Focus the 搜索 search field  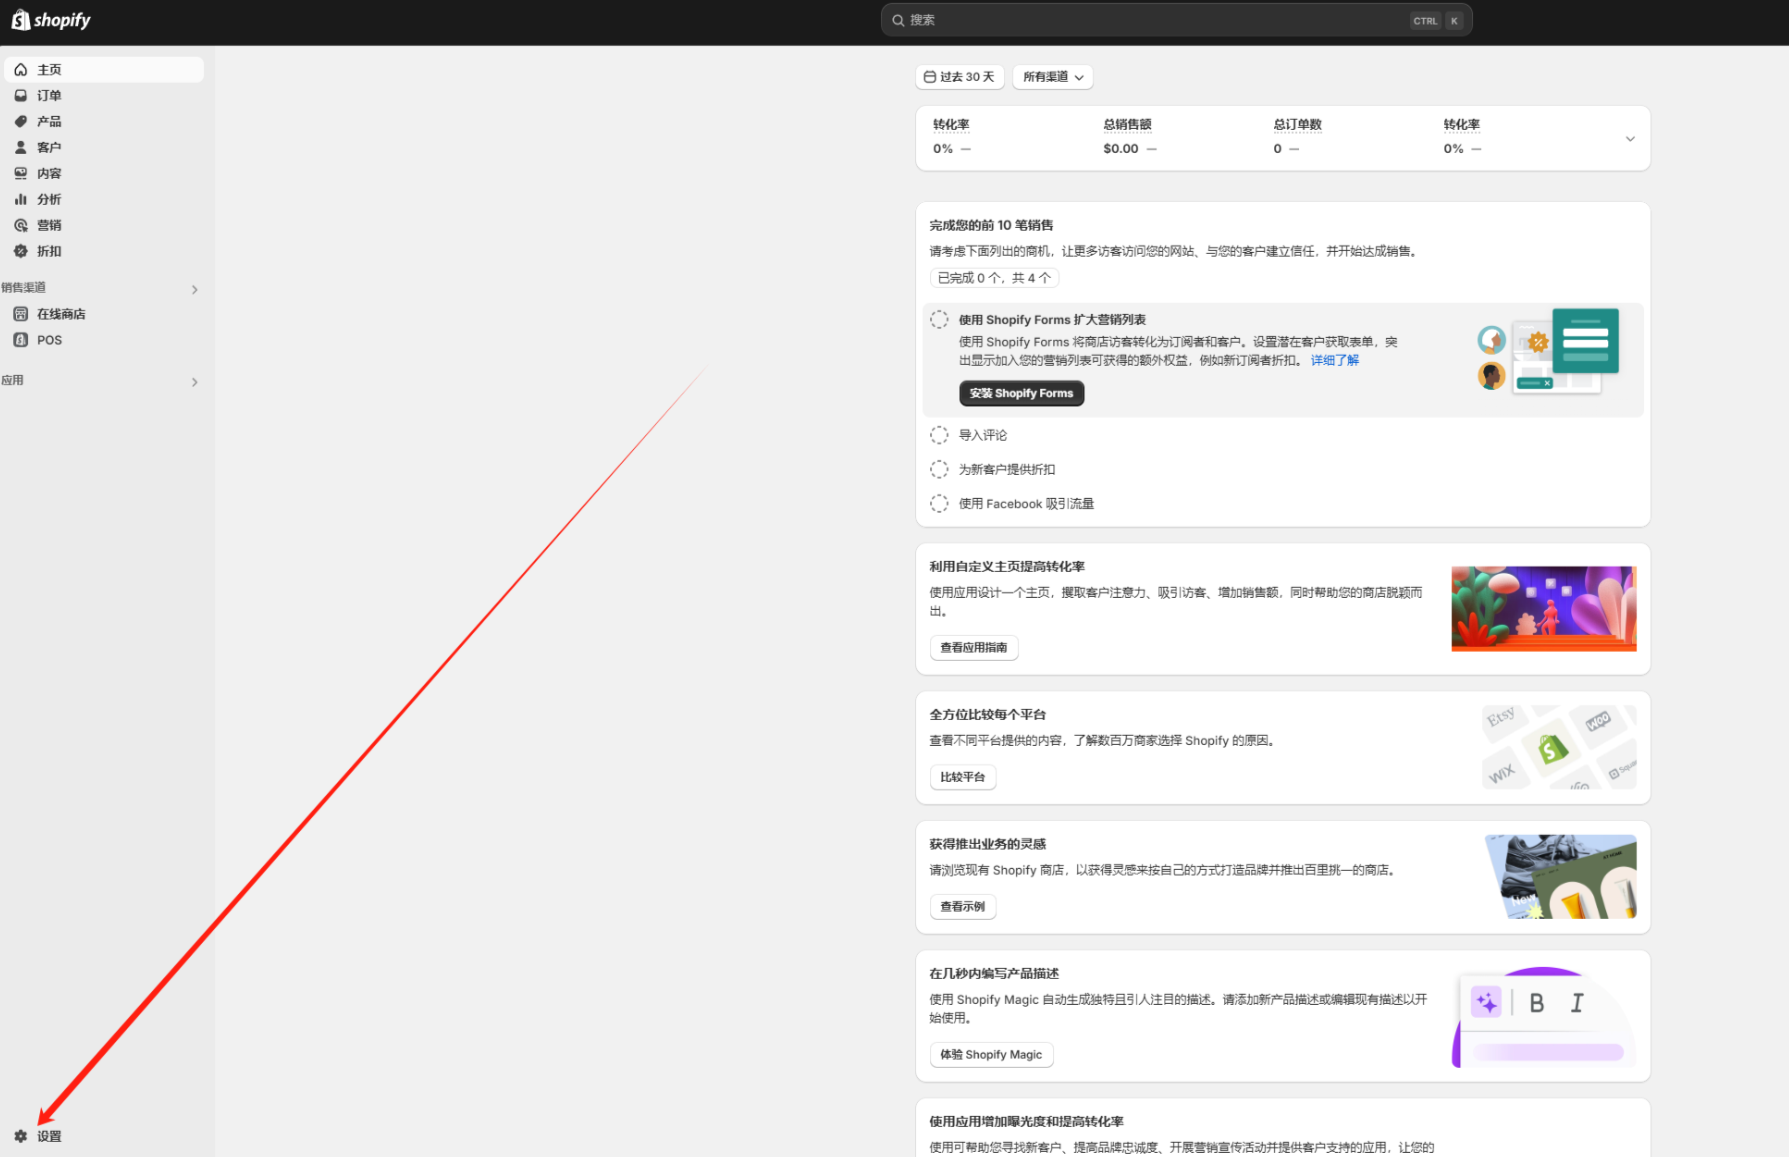click(x=1176, y=20)
